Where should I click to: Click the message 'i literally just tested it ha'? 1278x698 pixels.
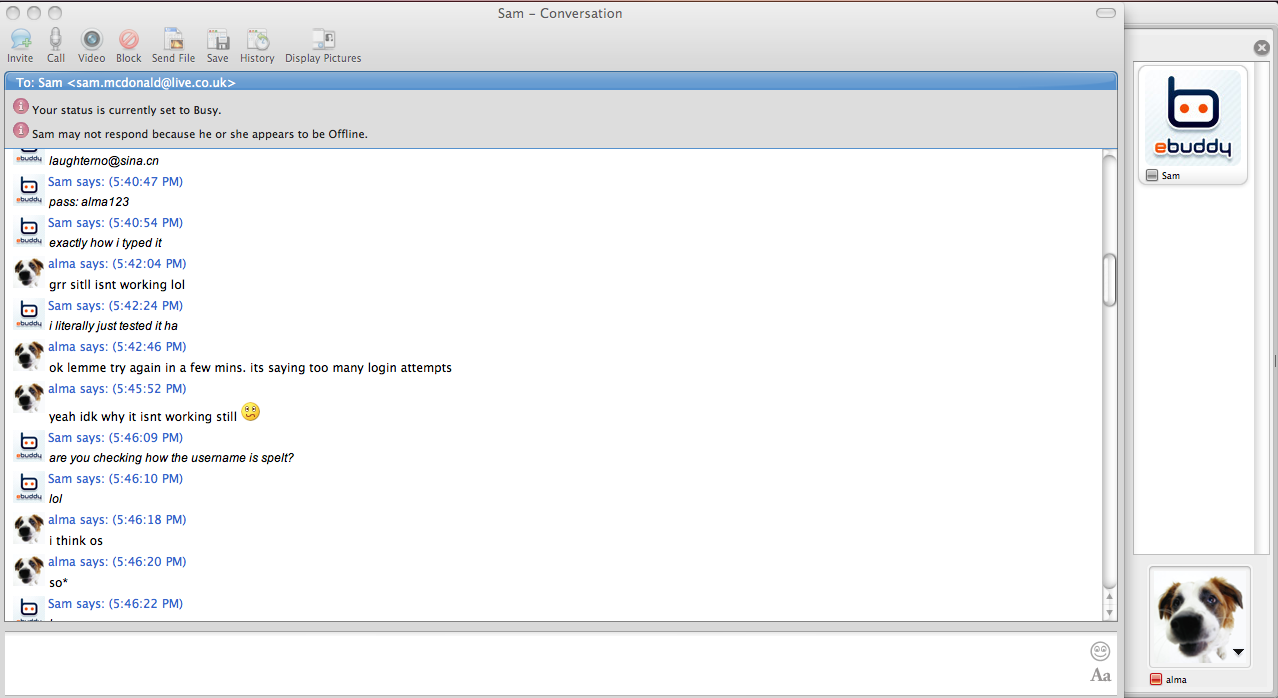pos(113,326)
